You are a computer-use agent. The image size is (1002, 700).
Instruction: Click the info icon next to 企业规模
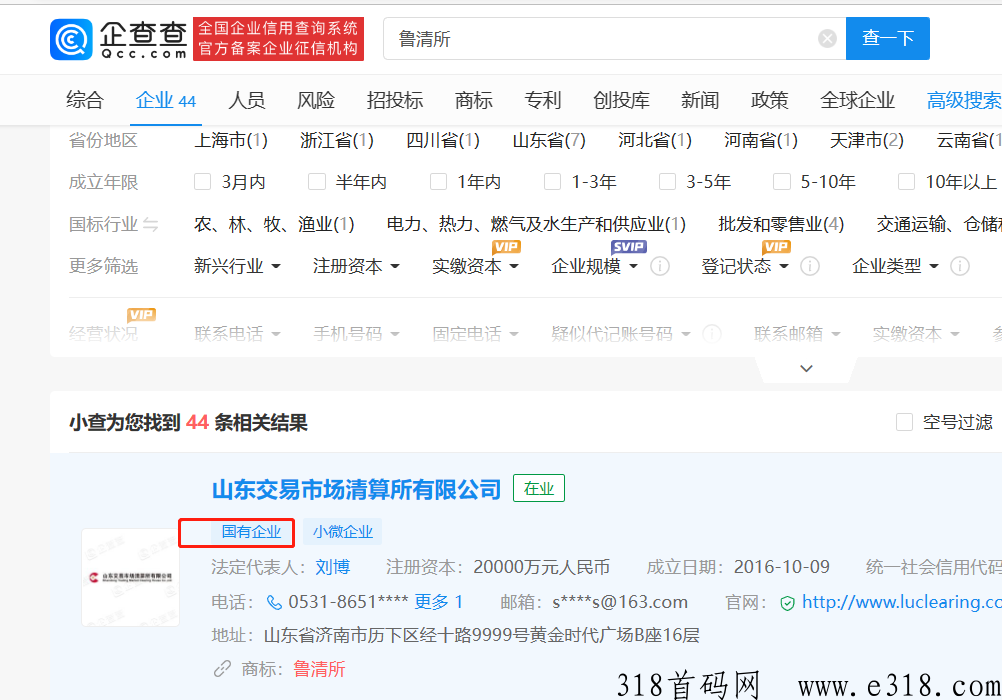pyautogui.click(x=659, y=266)
